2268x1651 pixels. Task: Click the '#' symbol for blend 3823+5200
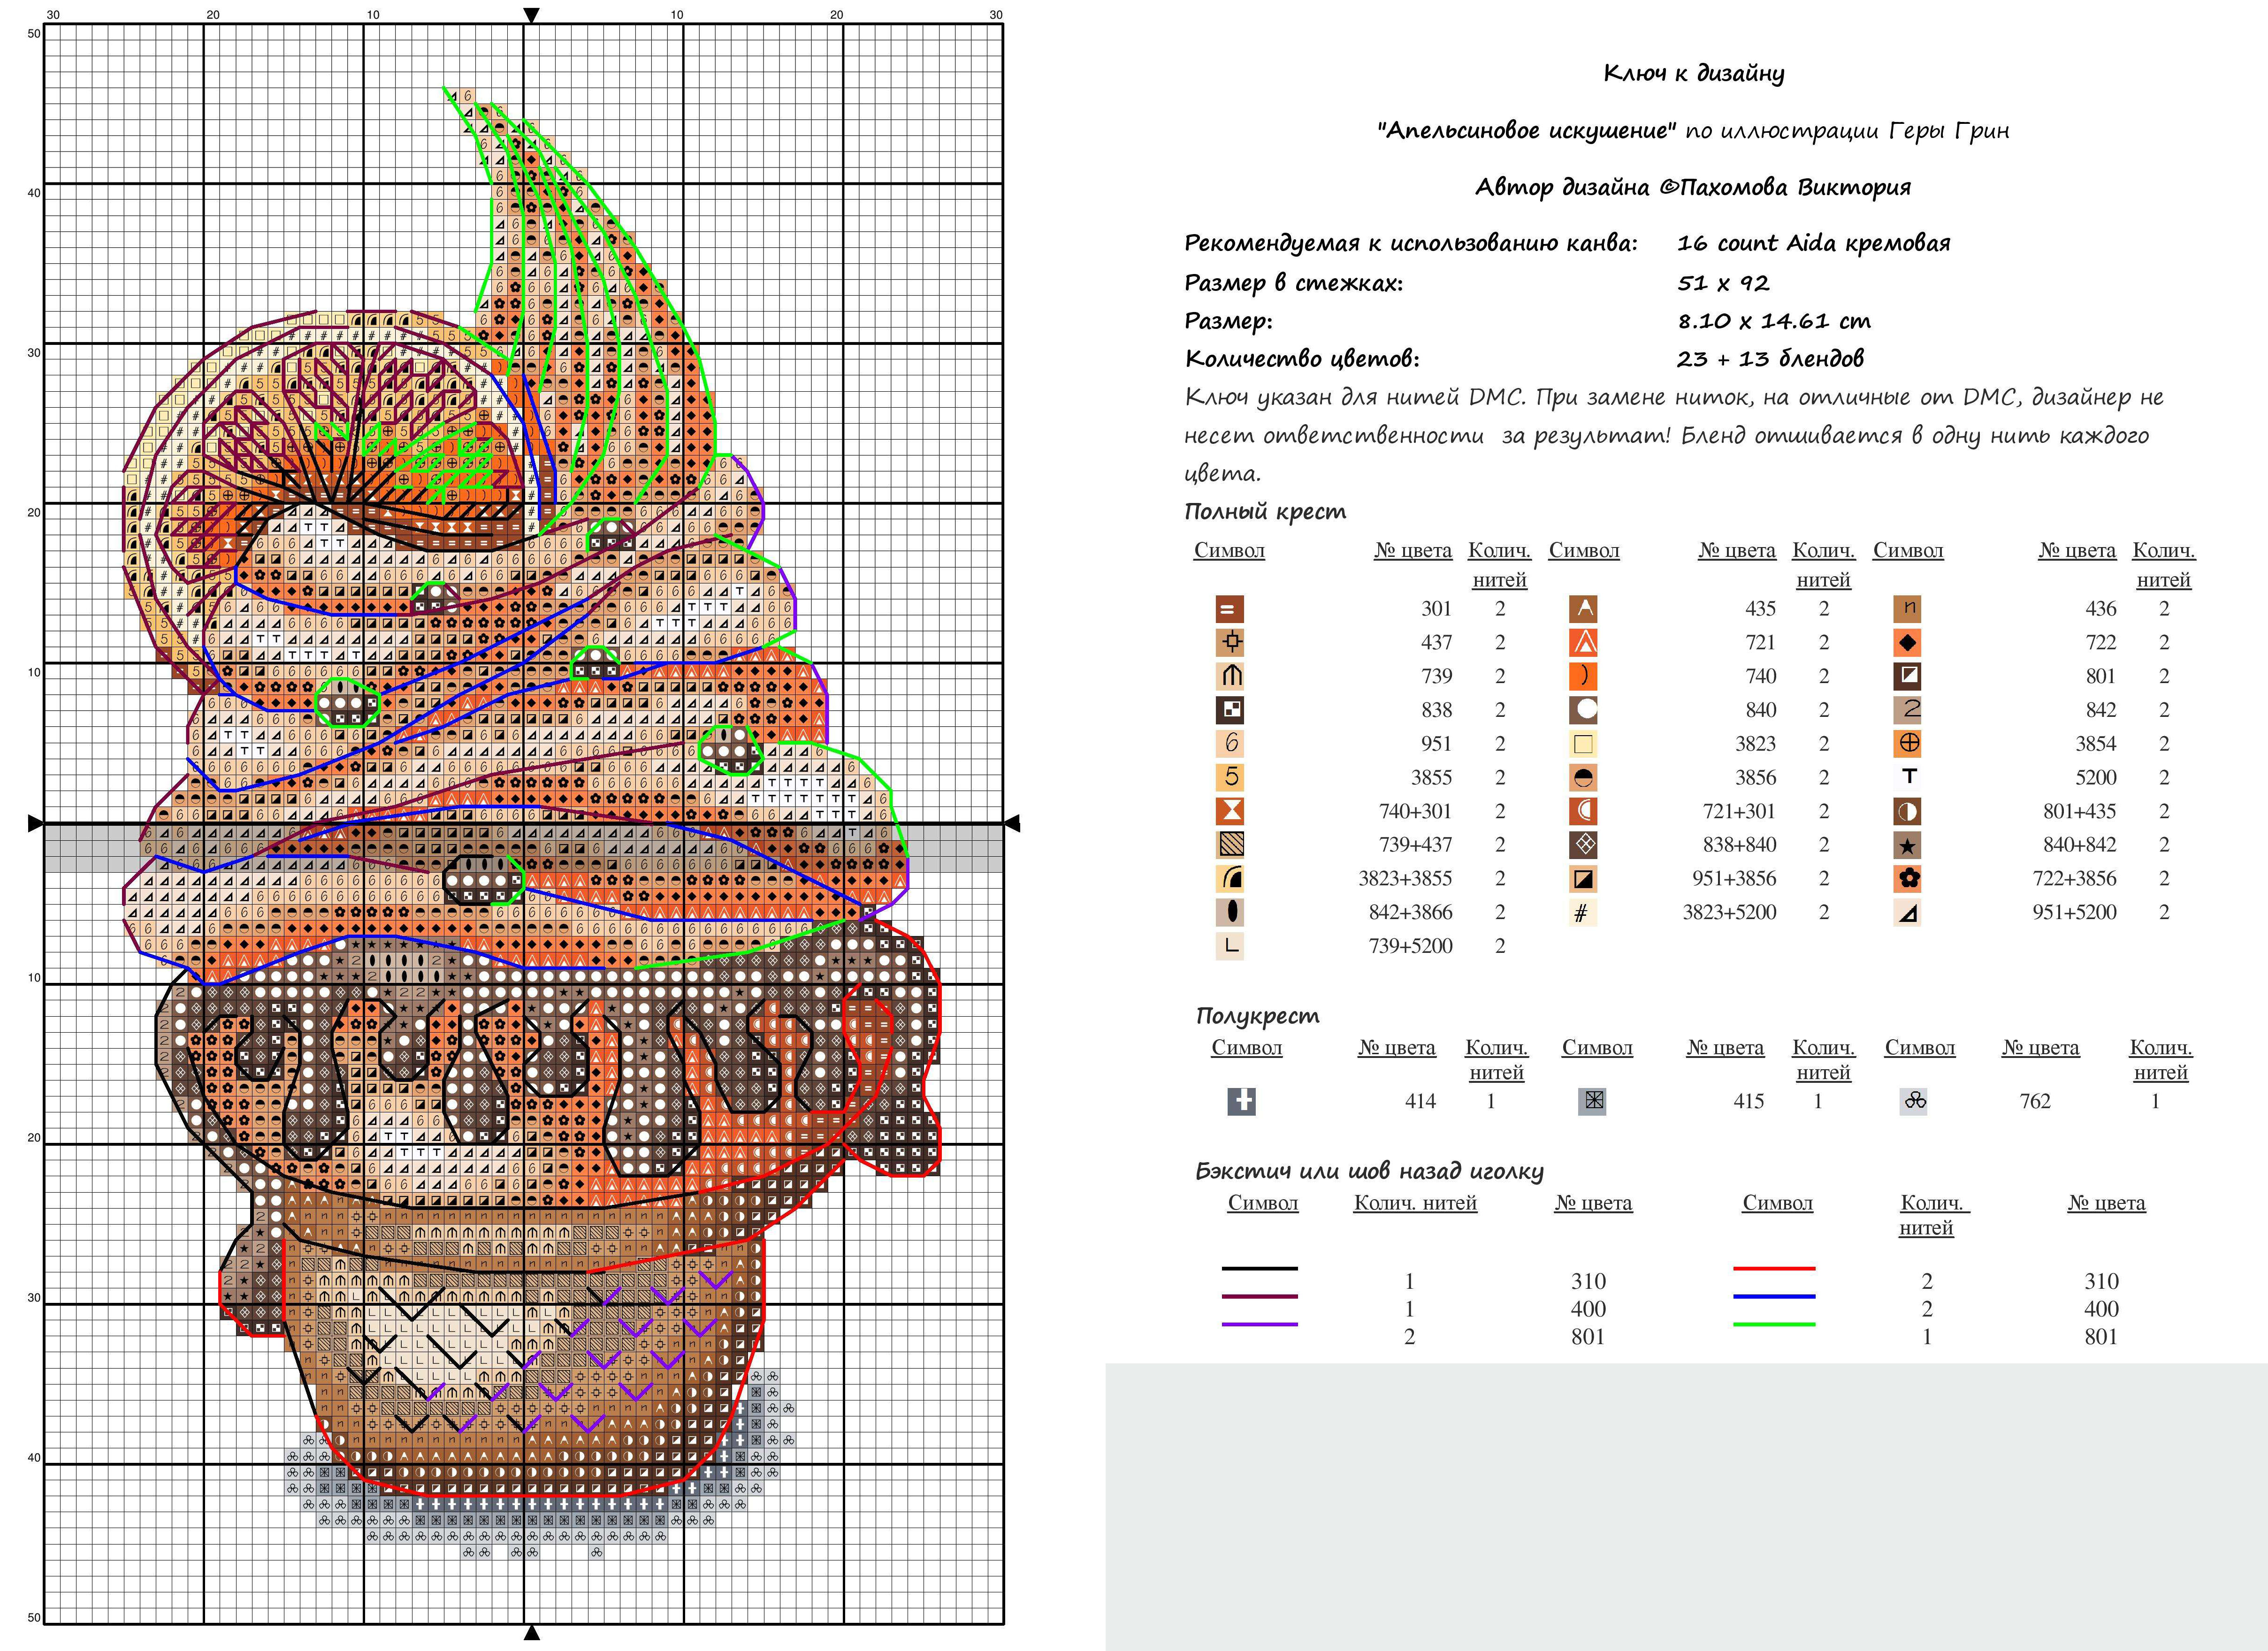(1583, 912)
